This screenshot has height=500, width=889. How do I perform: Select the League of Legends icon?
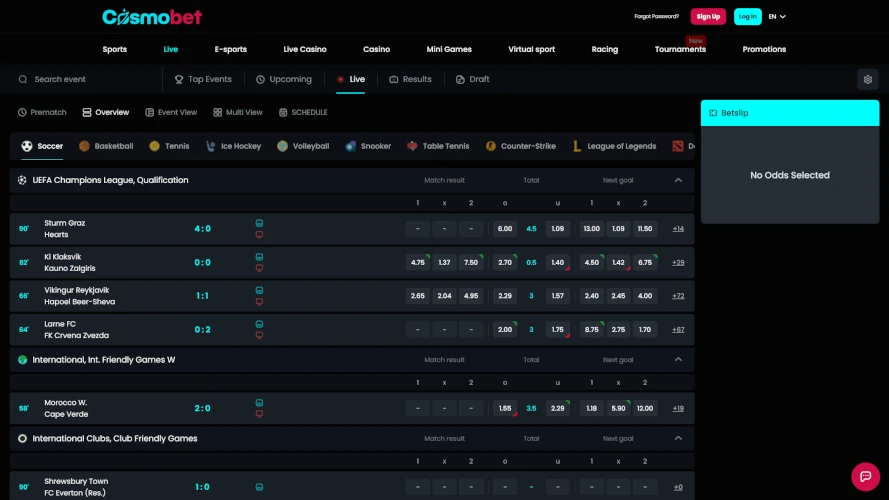coord(577,146)
